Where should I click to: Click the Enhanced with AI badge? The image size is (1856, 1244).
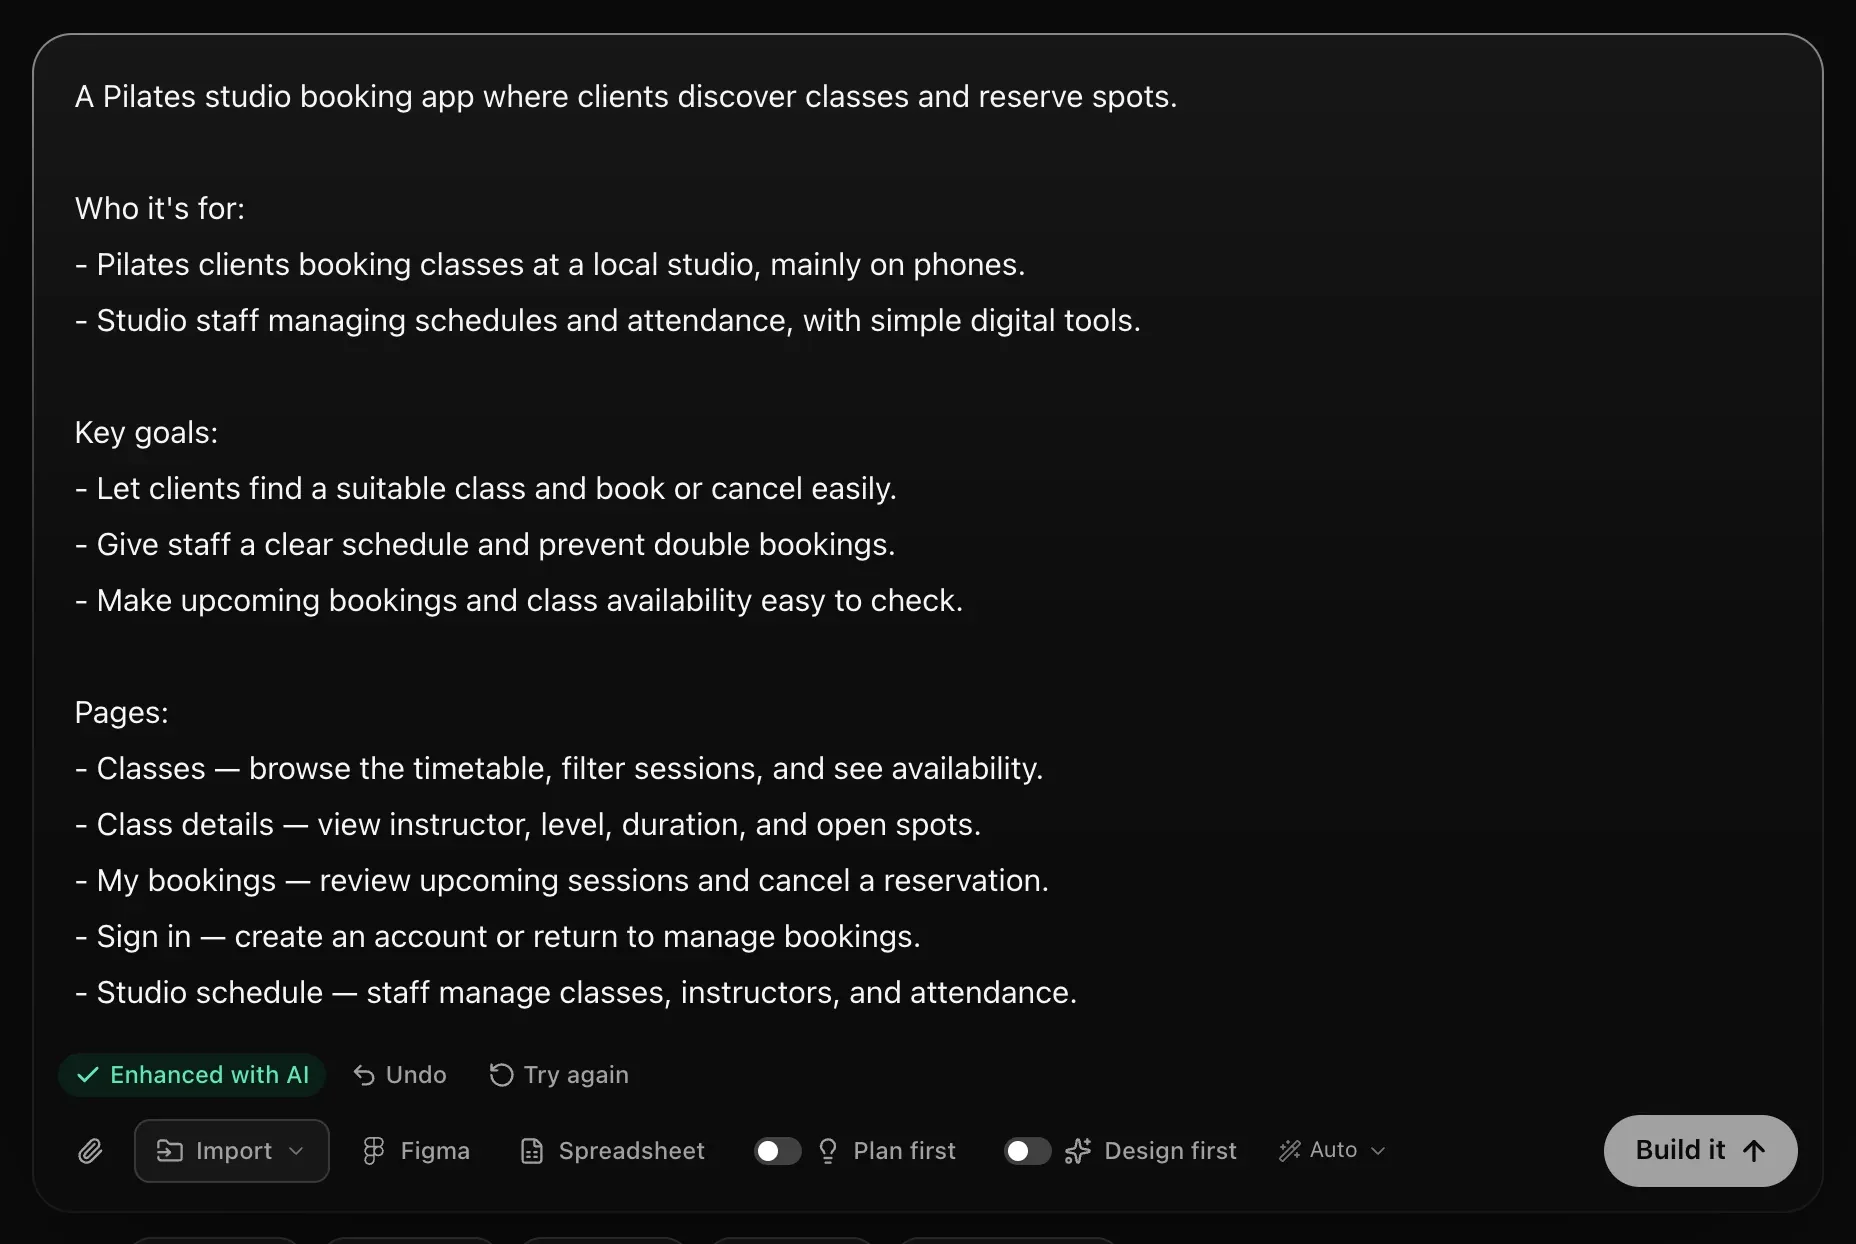[x=192, y=1075]
